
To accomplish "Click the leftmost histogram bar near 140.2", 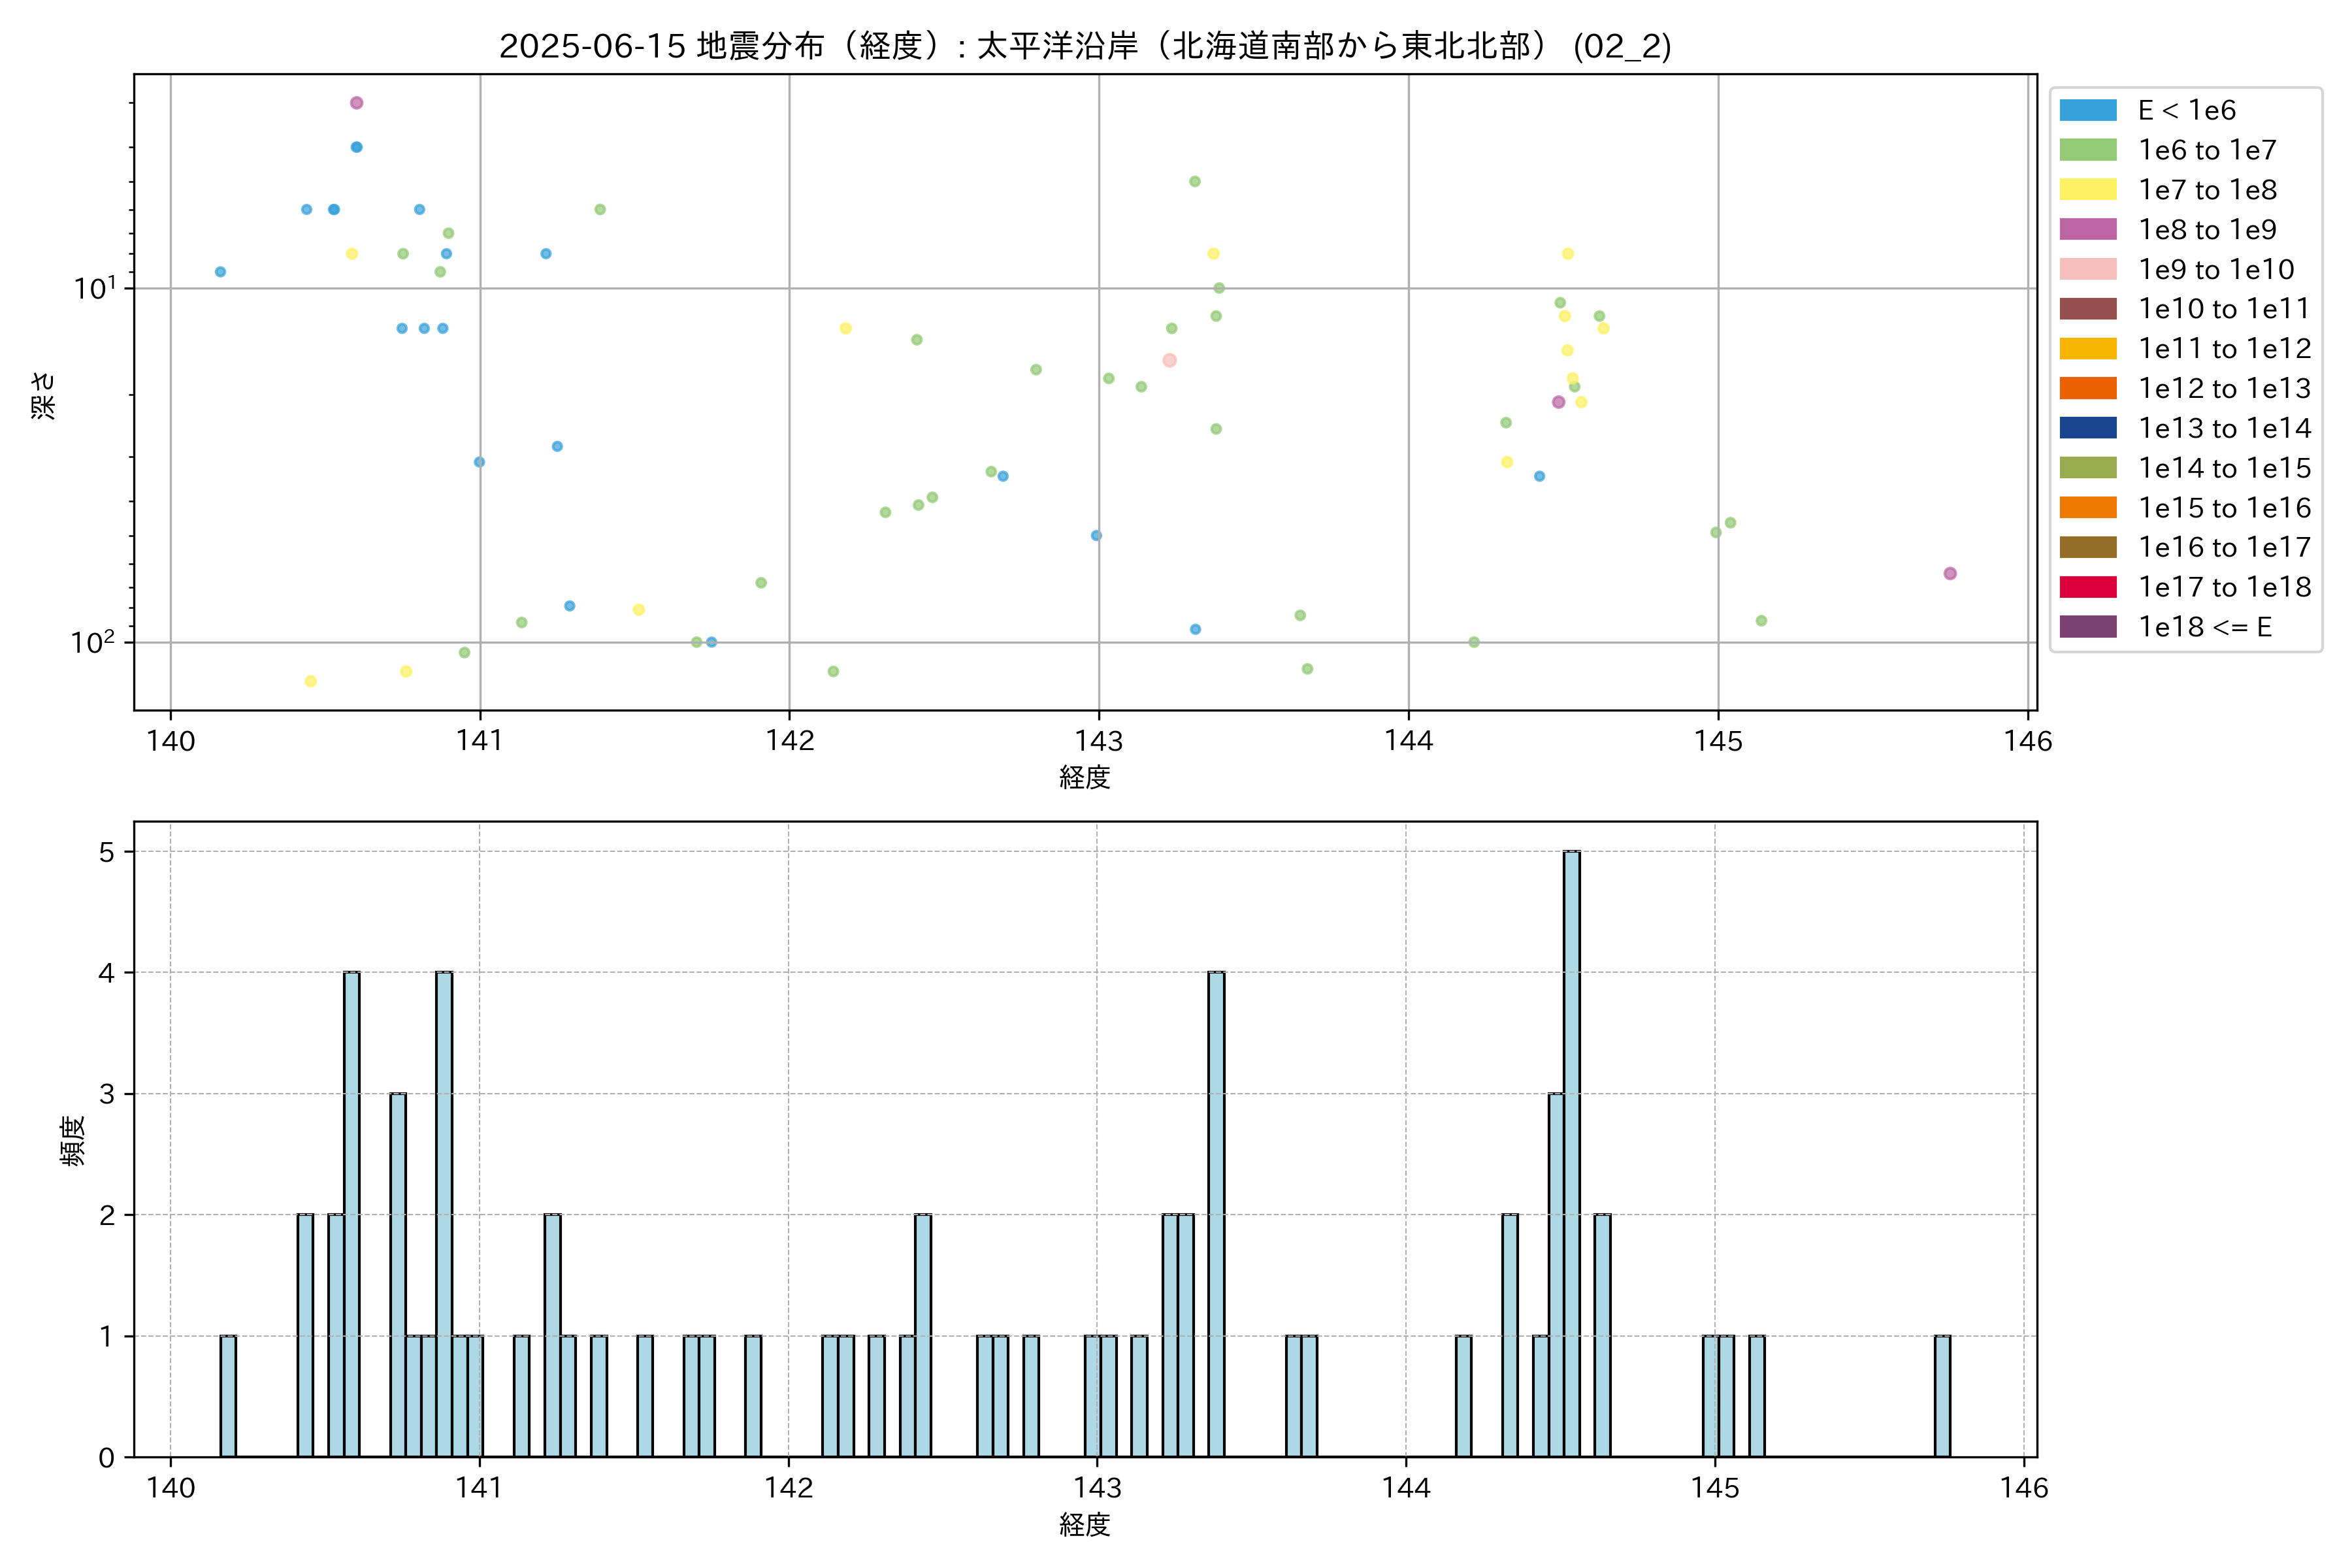I will coord(228,1395).
